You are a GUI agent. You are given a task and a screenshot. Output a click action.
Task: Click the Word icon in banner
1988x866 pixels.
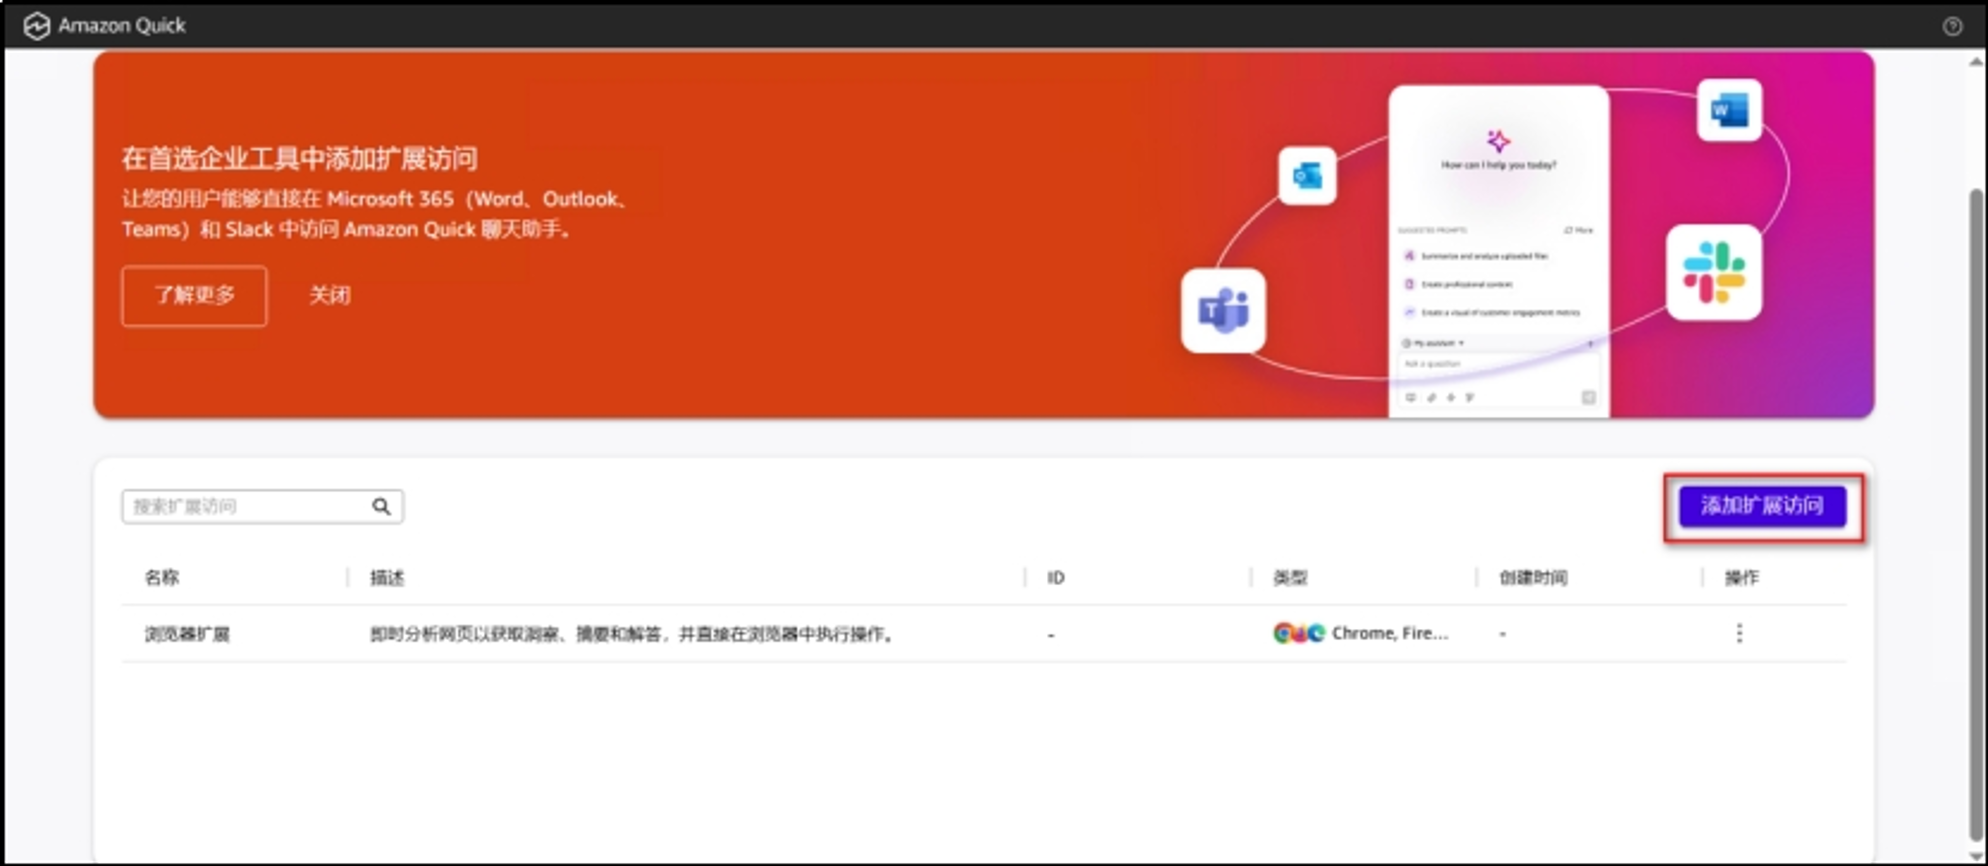[1729, 110]
